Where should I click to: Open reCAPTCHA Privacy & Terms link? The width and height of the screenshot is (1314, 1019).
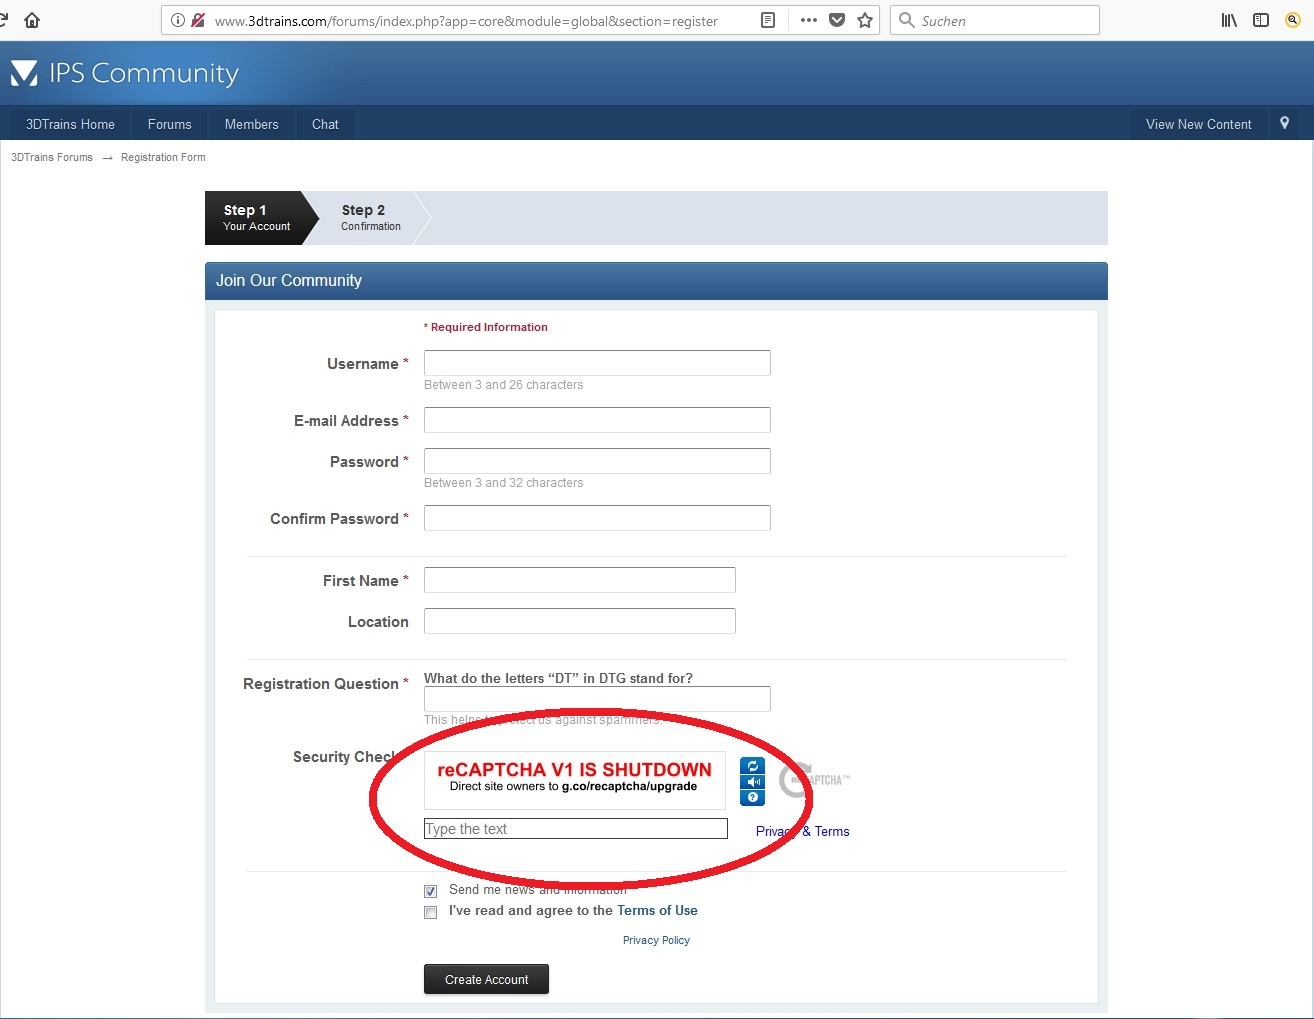tap(802, 831)
